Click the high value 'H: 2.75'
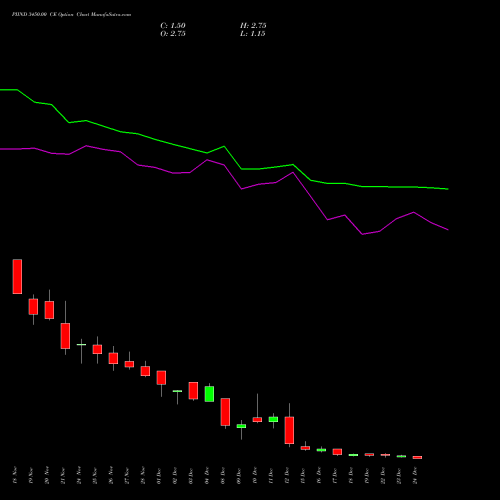 253,26
